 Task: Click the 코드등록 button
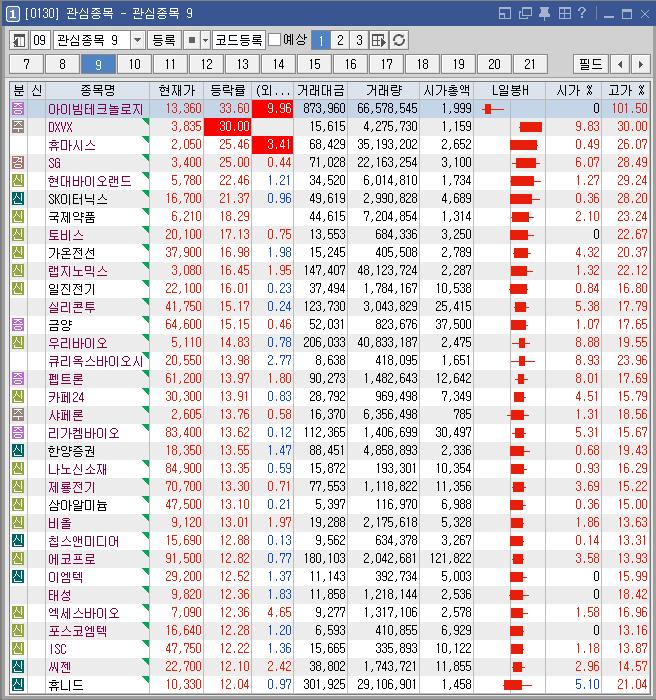[239, 41]
